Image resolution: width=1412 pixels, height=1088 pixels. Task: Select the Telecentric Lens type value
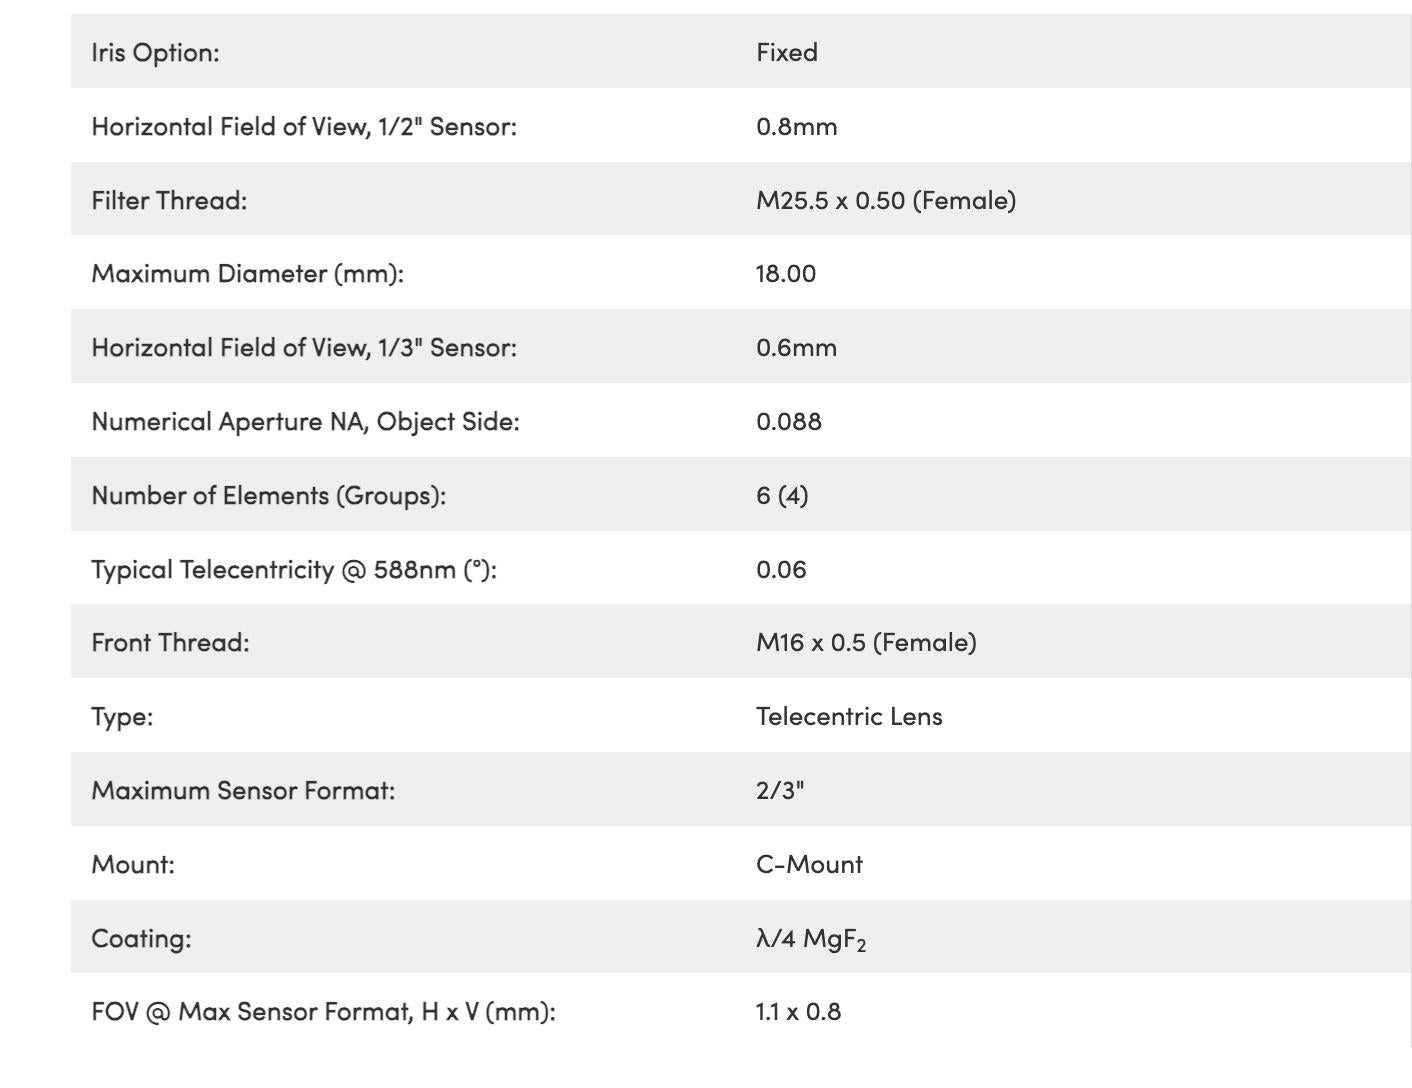pyautogui.click(x=849, y=716)
